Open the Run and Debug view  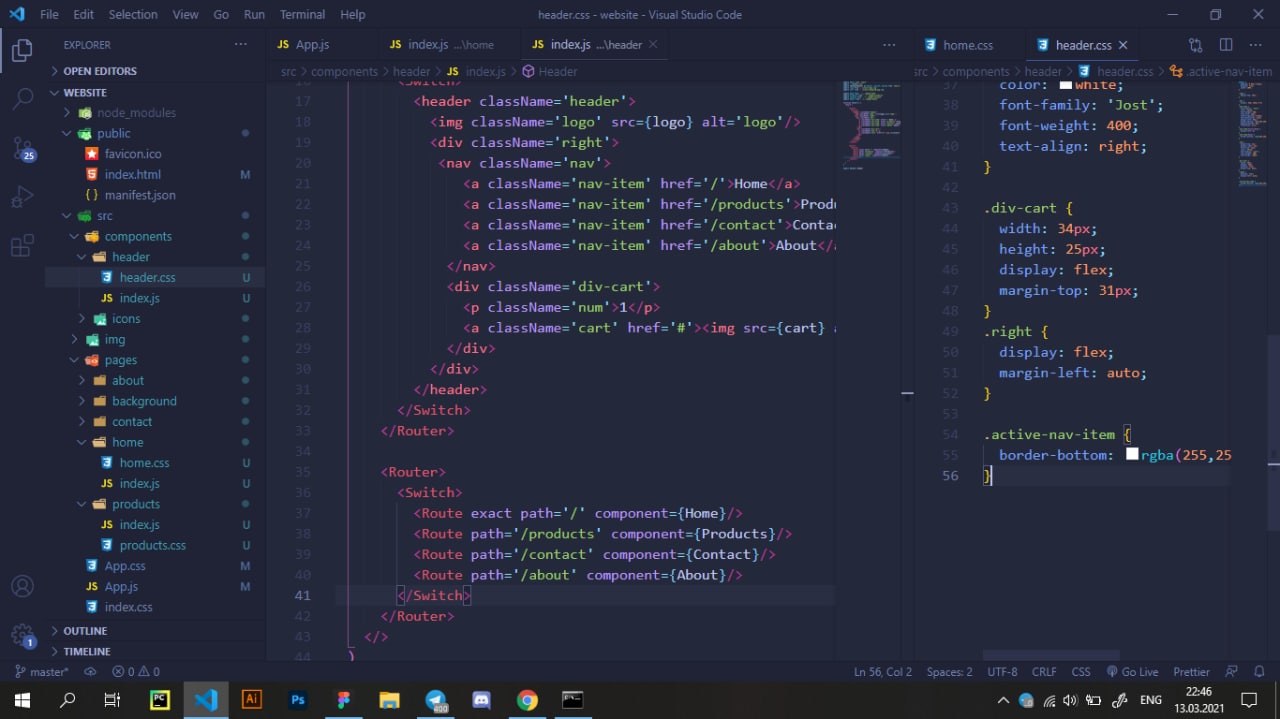tap(22, 197)
